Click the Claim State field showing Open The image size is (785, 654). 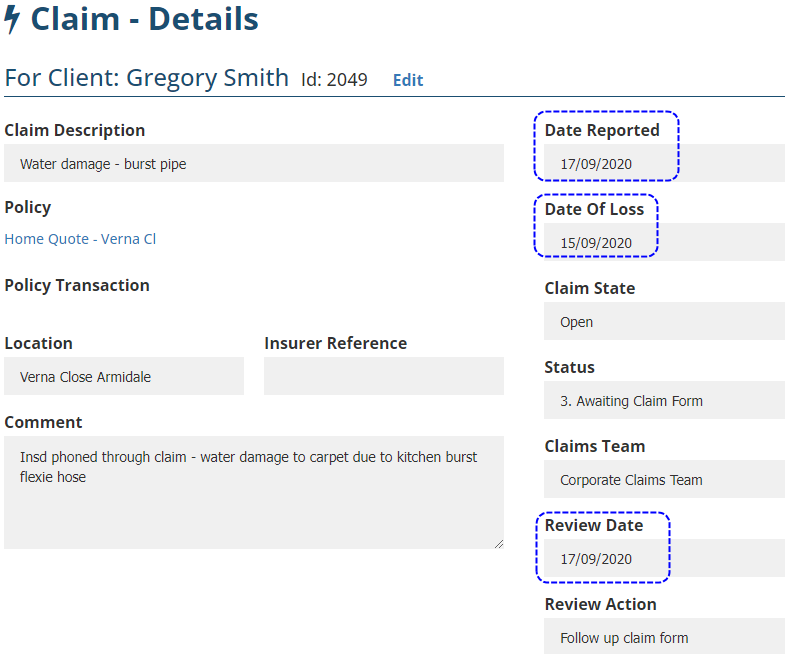[664, 322]
